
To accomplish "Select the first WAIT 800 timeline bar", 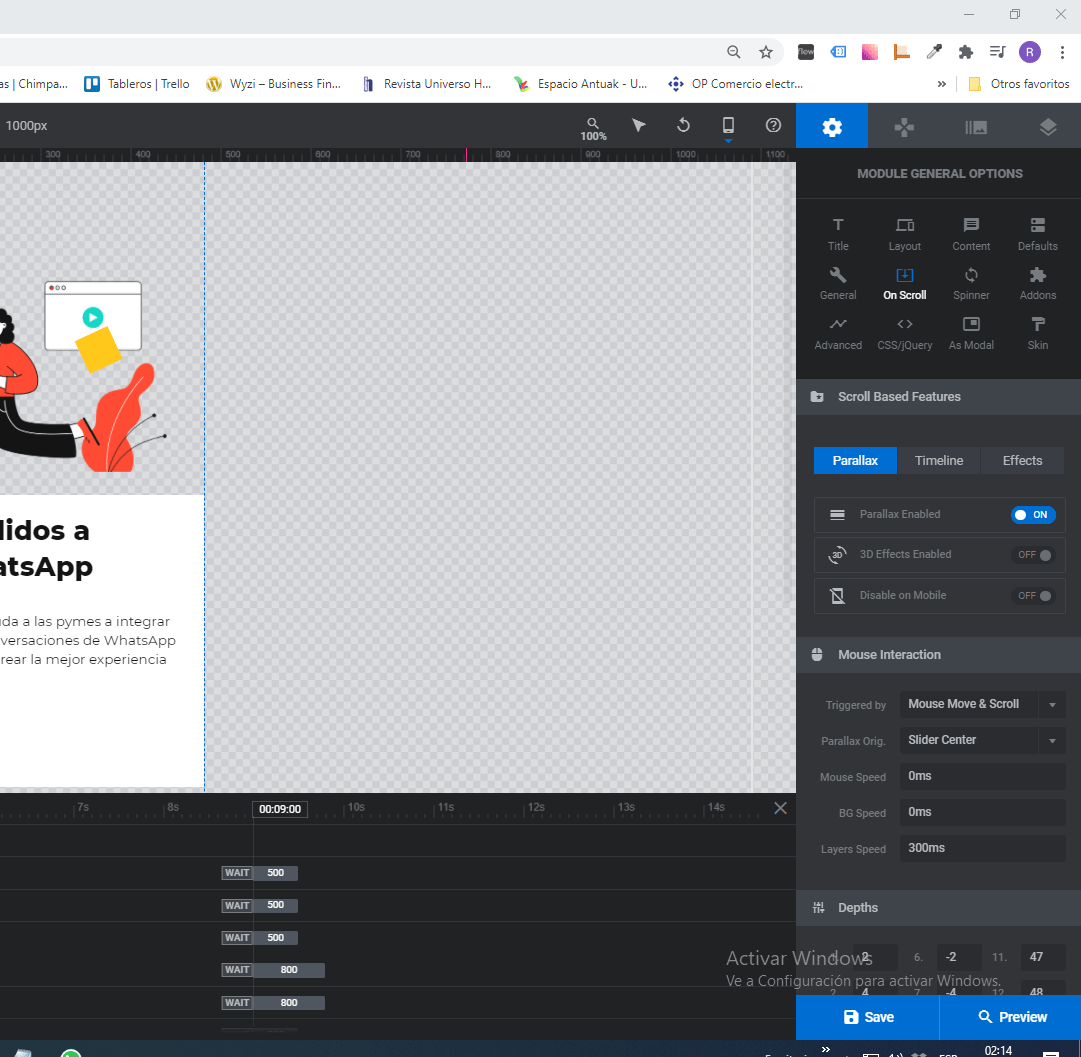I will (x=273, y=970).
